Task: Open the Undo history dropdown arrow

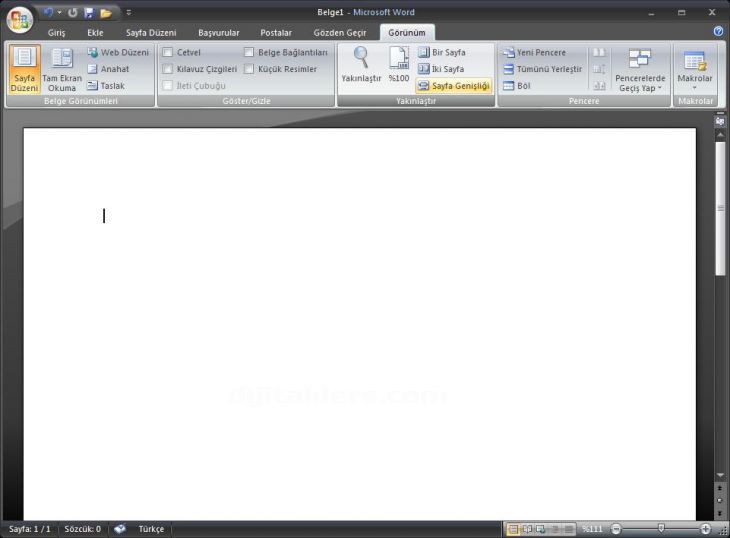Action: click(x=60, y=13)
